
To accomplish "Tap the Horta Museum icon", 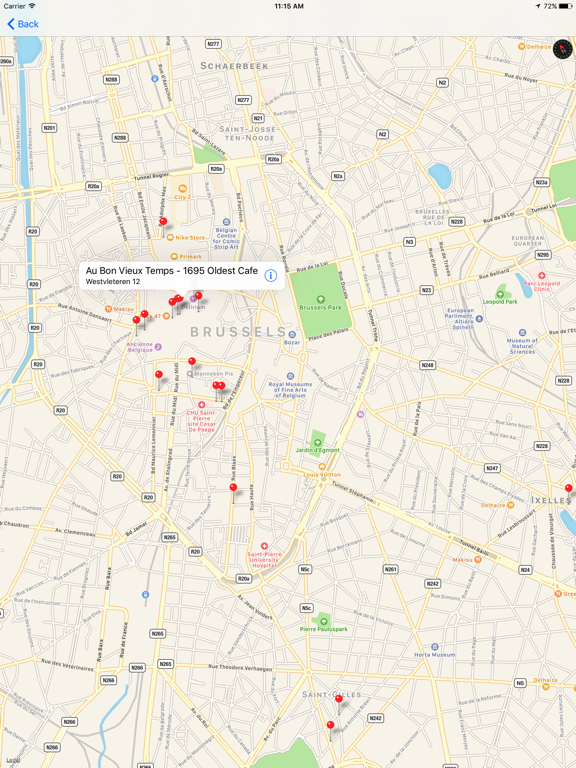I will pos(434,647).
